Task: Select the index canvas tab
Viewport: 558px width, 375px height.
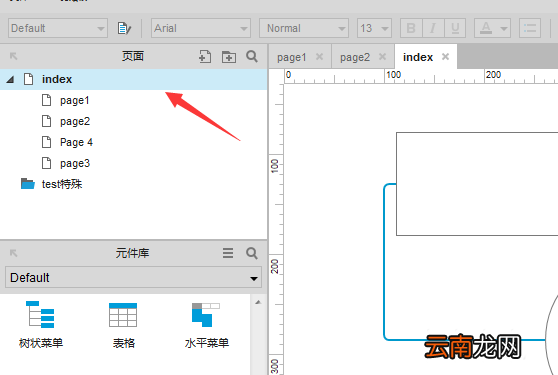Action: pos(418,57)
